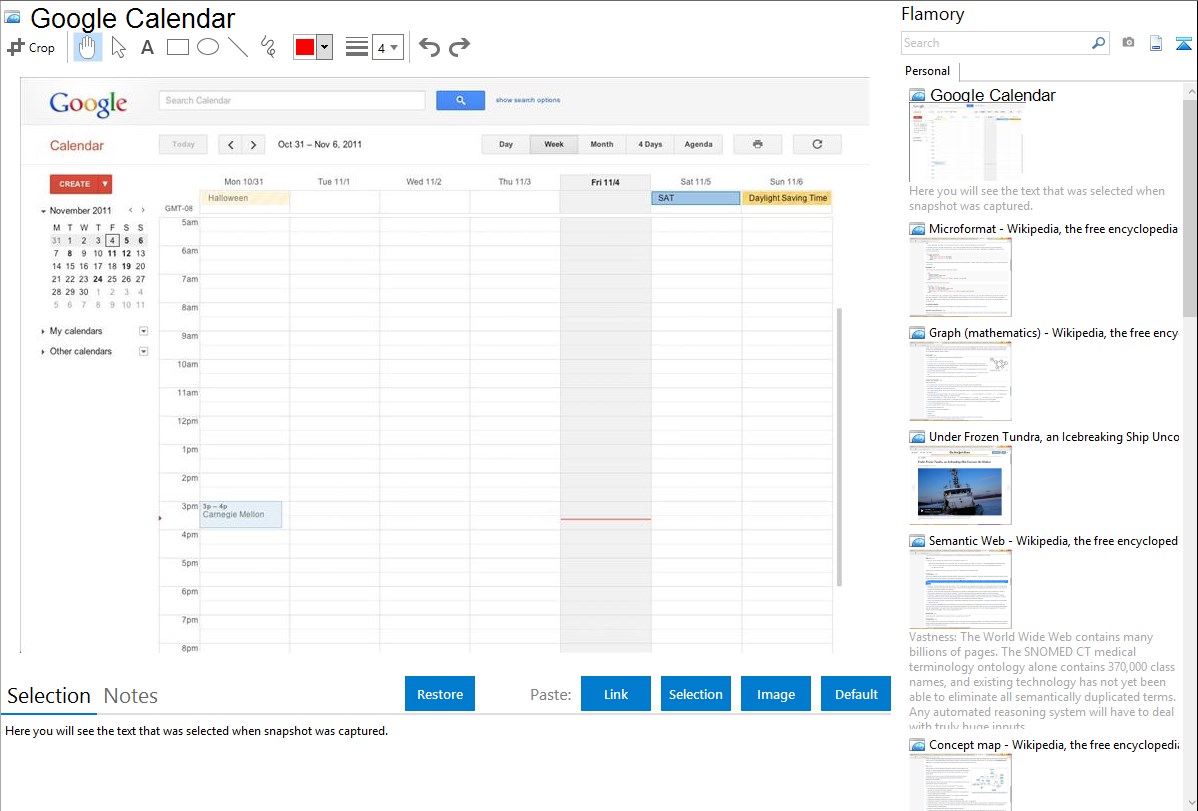Open the Personal tab
The image size is (1198, 811).
928,71
